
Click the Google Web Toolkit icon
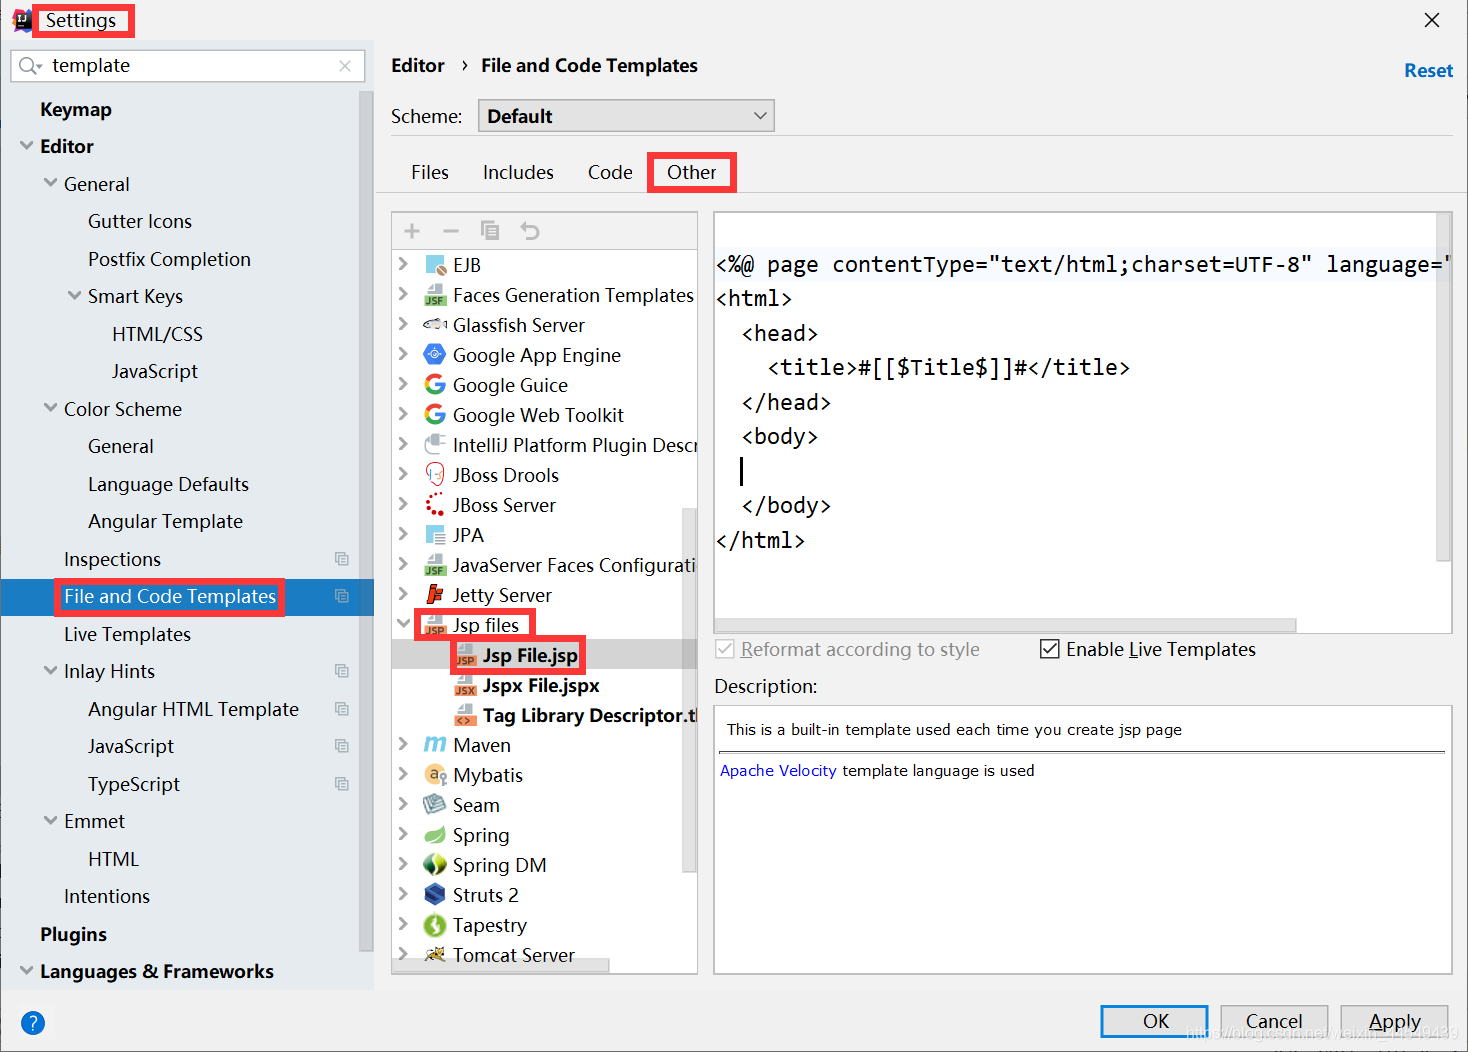(x=435, y=415)
